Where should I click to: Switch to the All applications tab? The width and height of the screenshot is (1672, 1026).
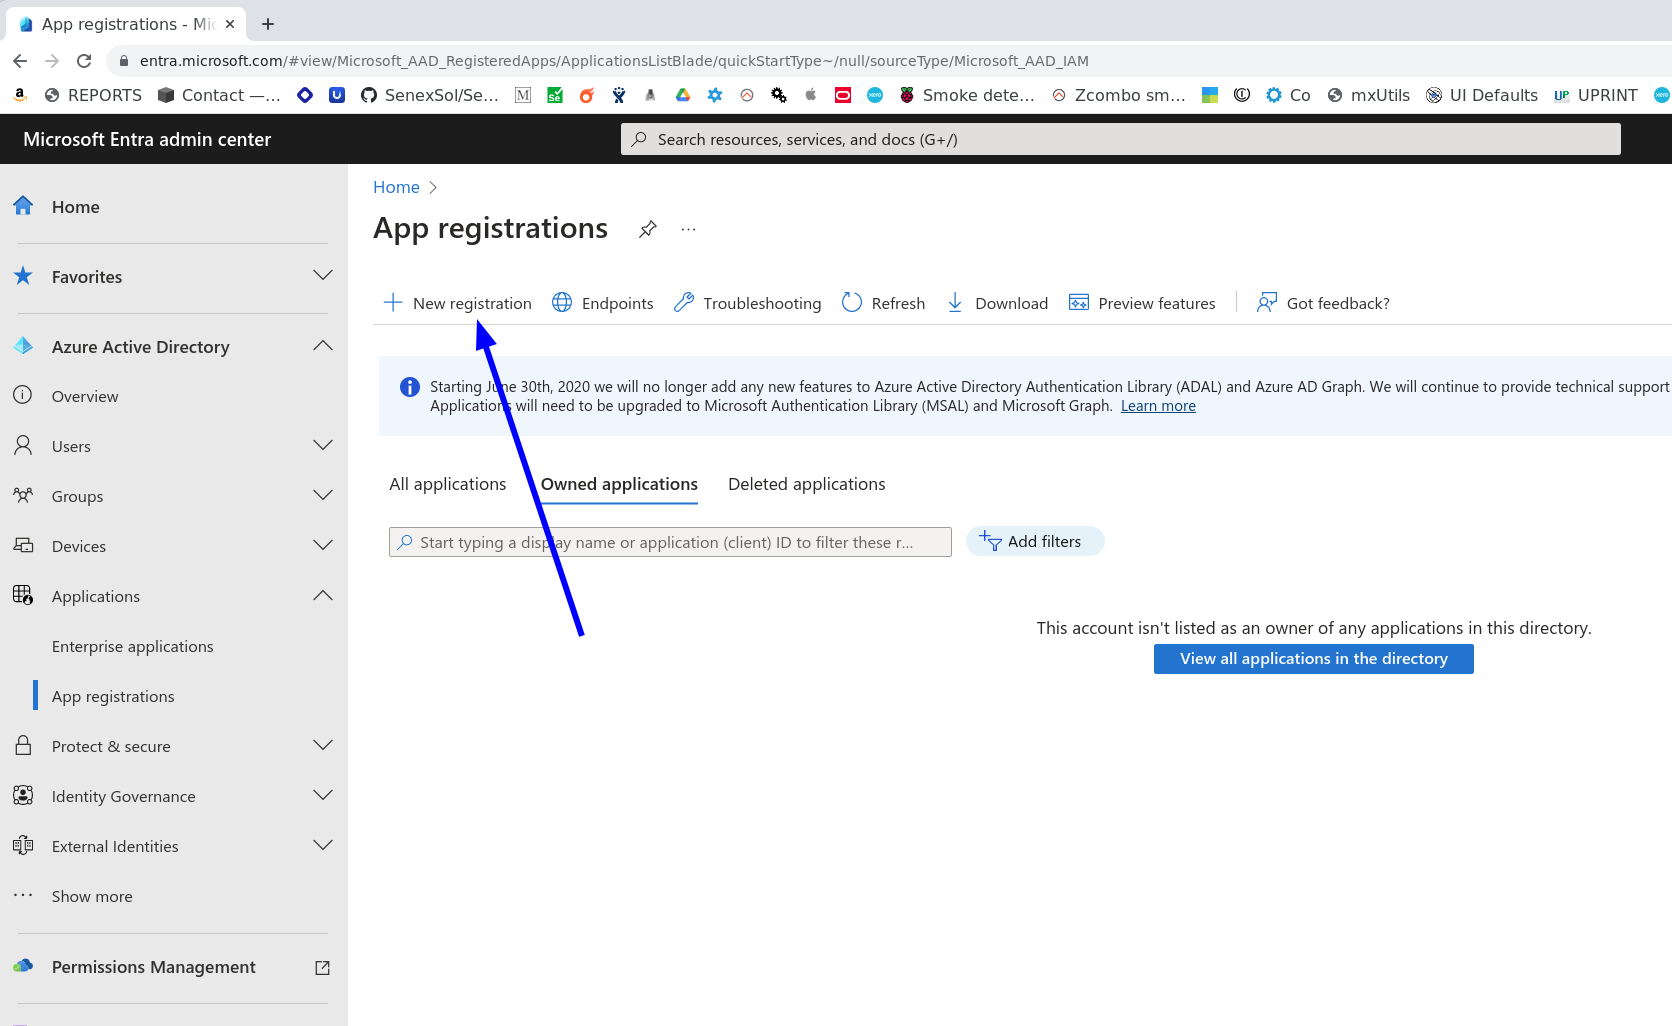[447, 484]
